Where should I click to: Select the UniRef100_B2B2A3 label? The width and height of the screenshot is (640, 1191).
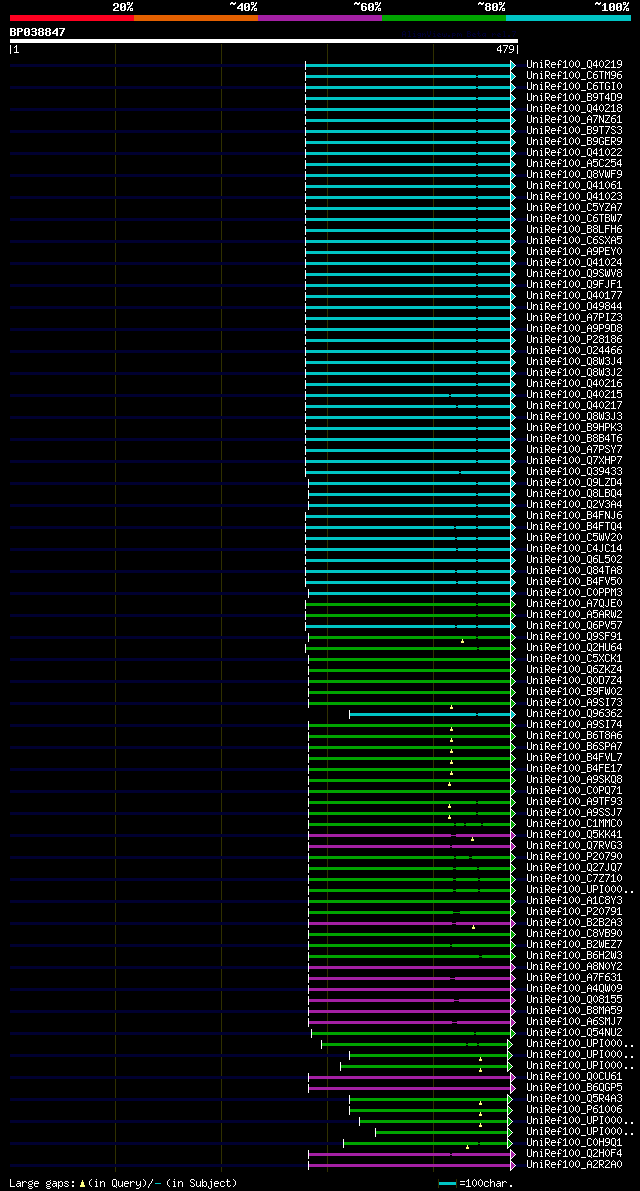(x=574, y=924)
